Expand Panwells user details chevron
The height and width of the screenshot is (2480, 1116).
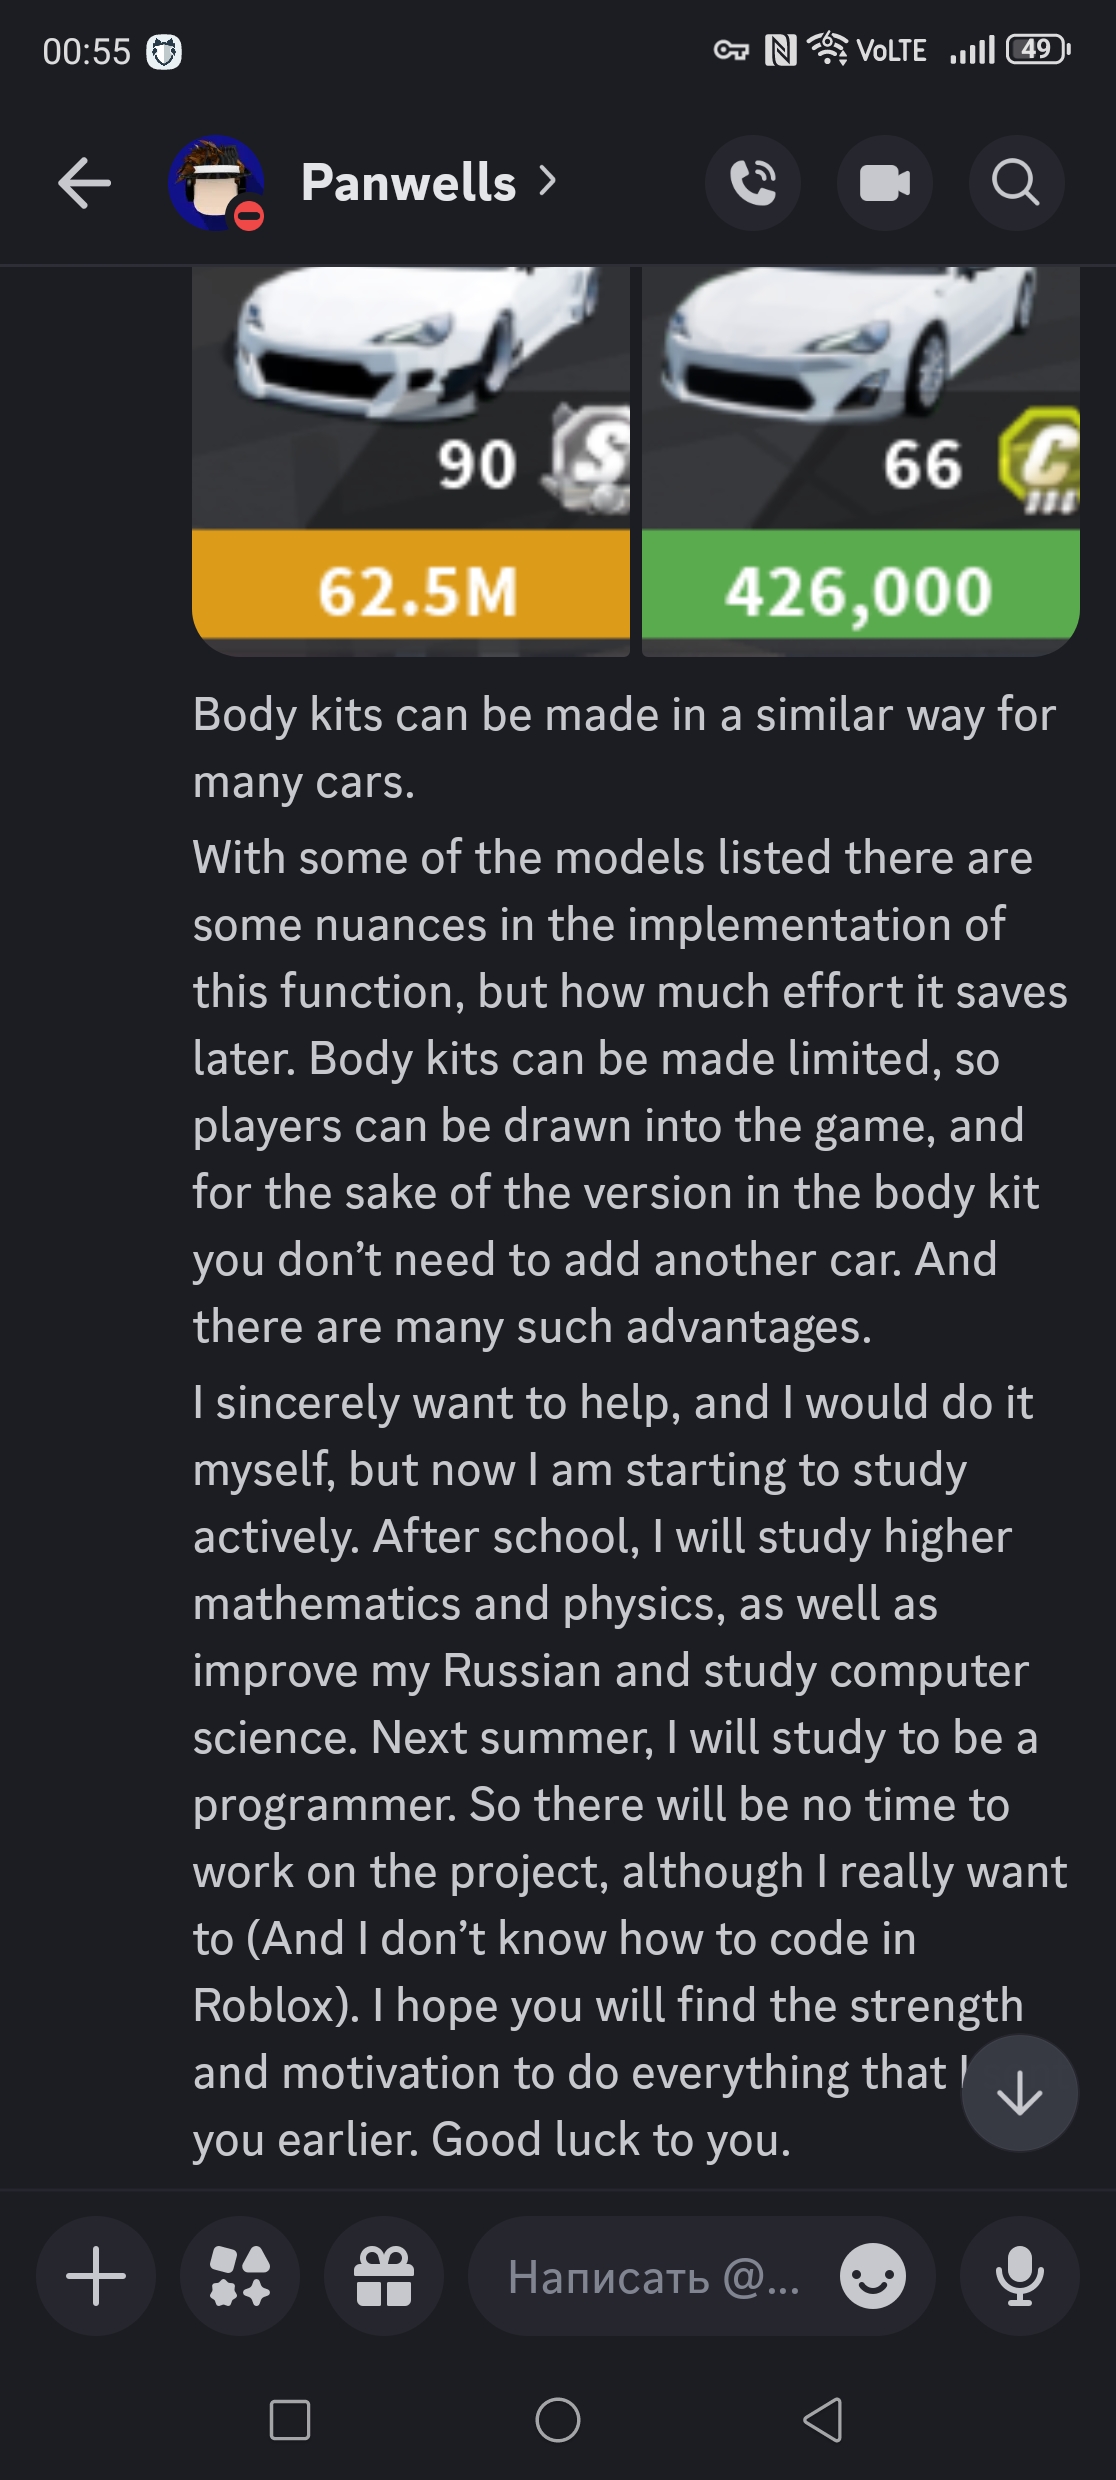coord(547,181)
